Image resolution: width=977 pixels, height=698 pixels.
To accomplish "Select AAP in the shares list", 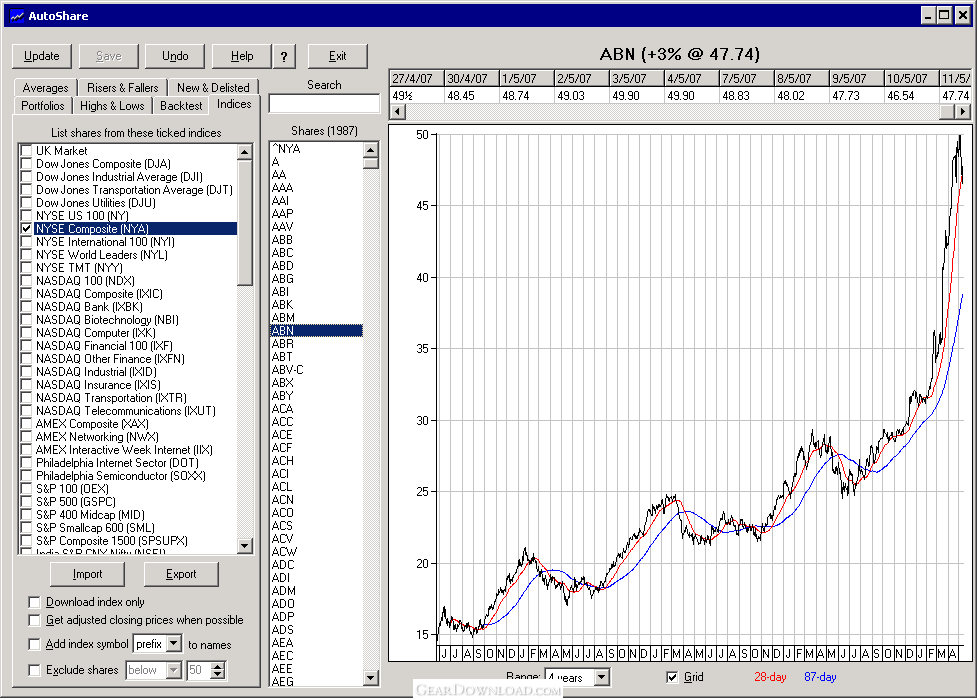I will (316, 214).
